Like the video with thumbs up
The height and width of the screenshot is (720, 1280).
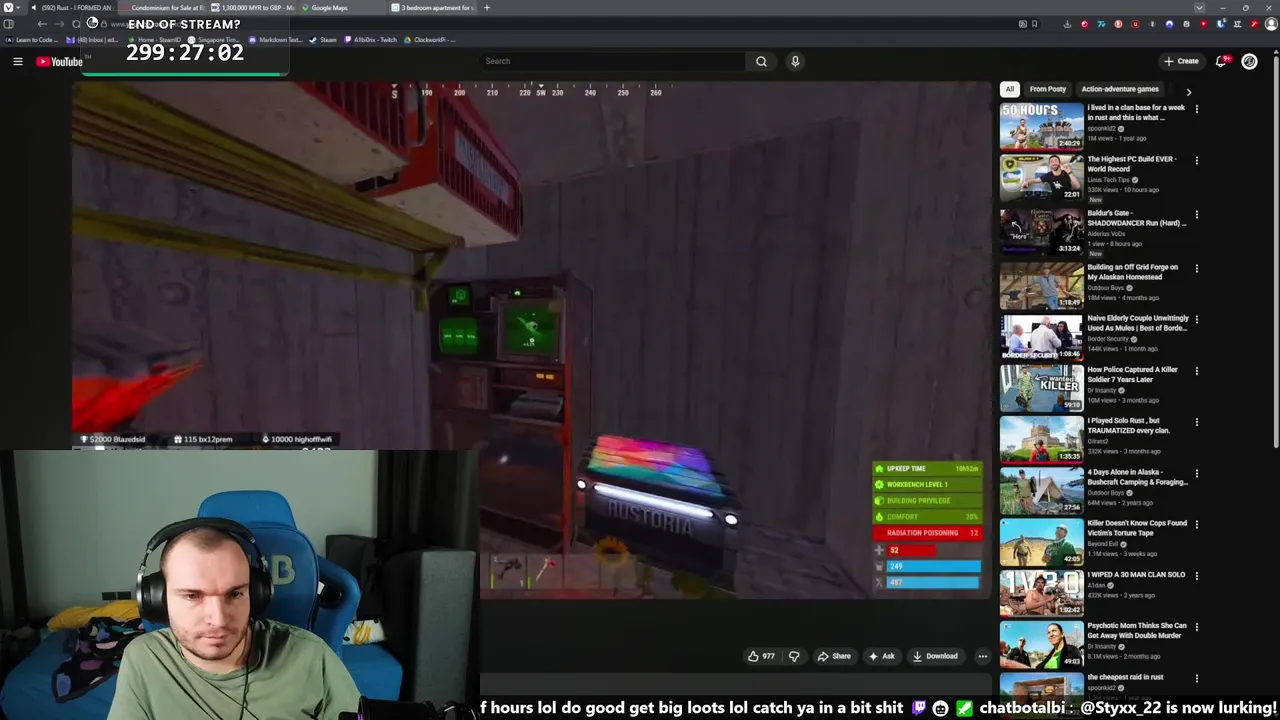click(x=761, y=656)
